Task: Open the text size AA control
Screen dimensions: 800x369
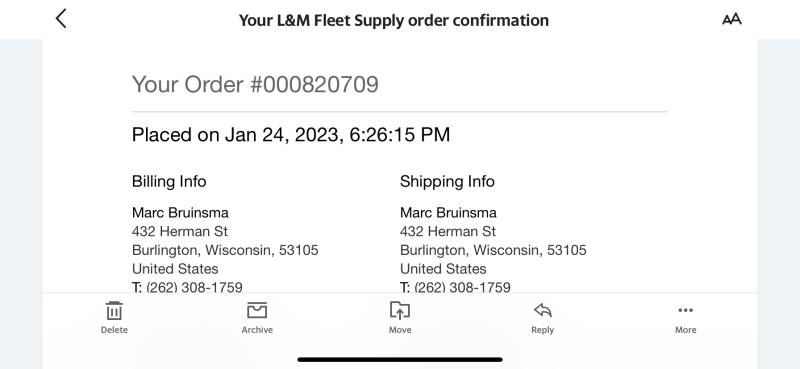Action: pyautogui.click(x=731, y=19)
